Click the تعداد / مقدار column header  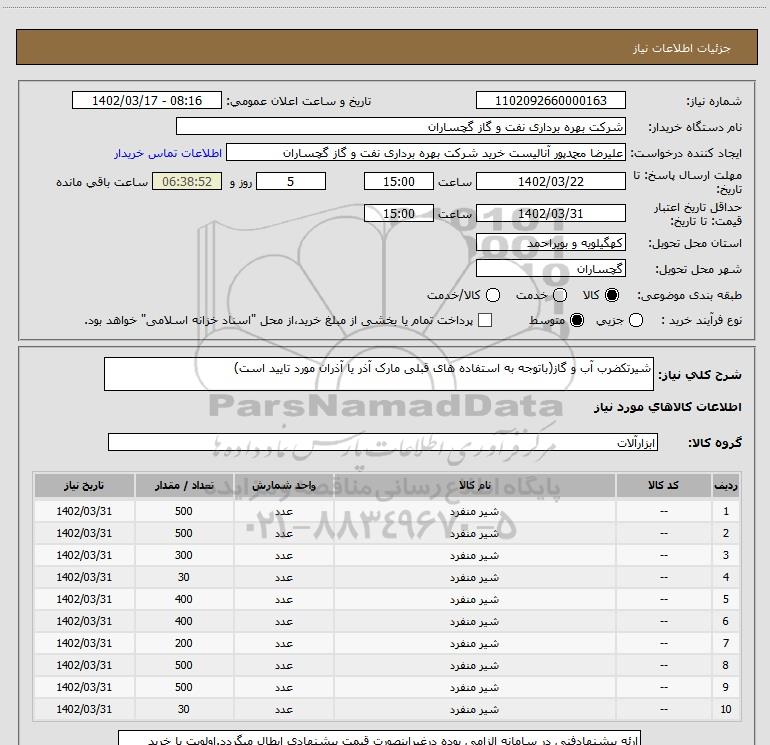point(184,486)
